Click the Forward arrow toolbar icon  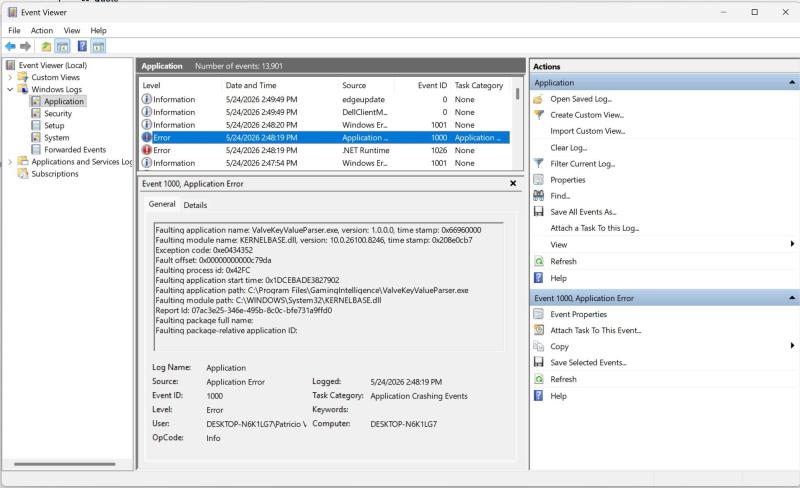[26, 46]
